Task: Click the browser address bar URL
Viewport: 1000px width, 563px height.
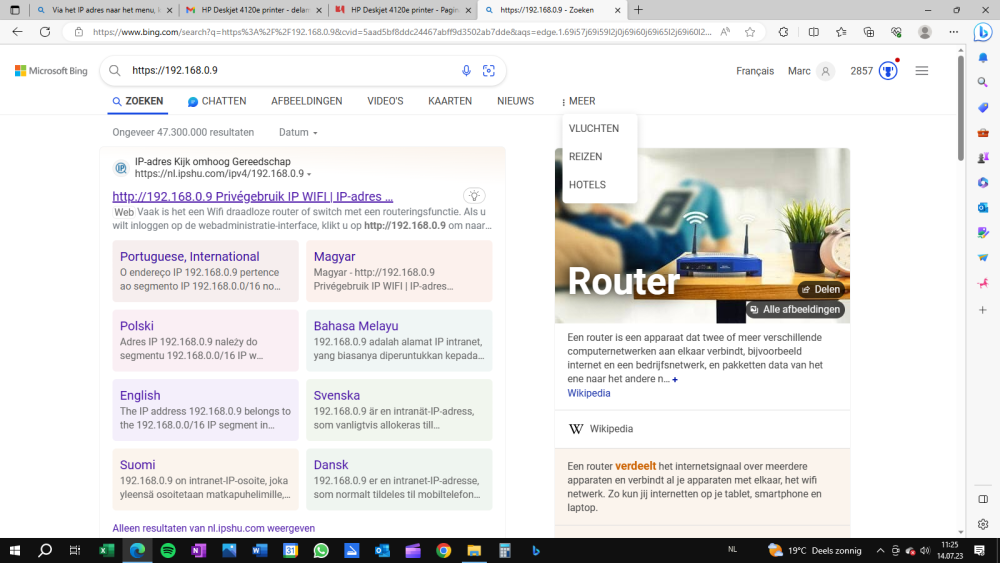Action: pos(402,32)
